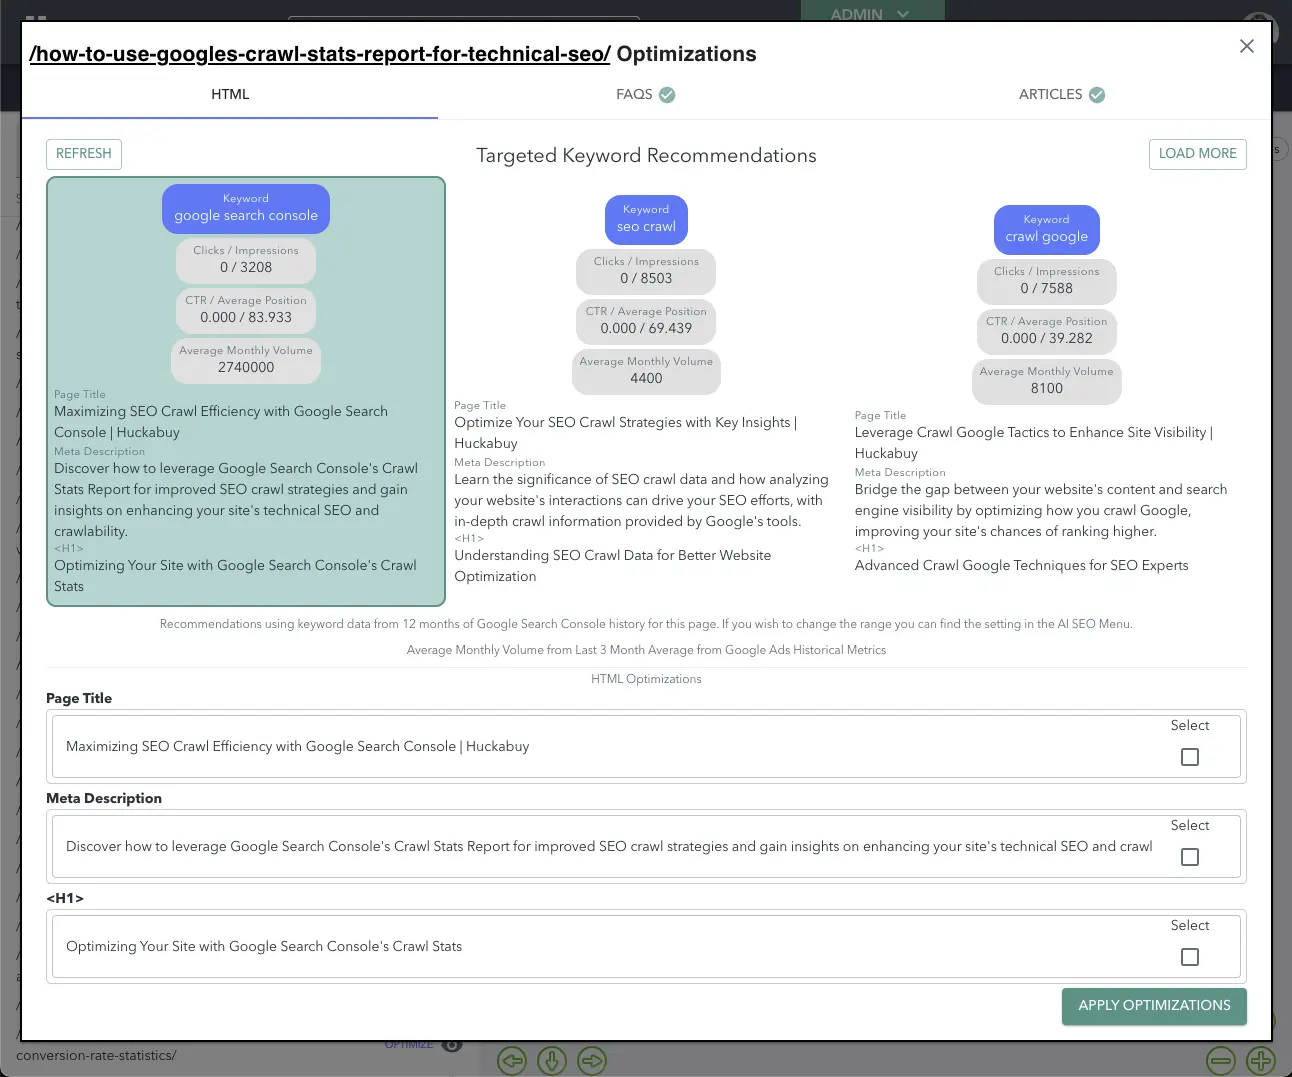This screenshot has height=1077, width=1292.
Task: Click the 4400 average monthly volume pill
Action: [x=646, y=370]
